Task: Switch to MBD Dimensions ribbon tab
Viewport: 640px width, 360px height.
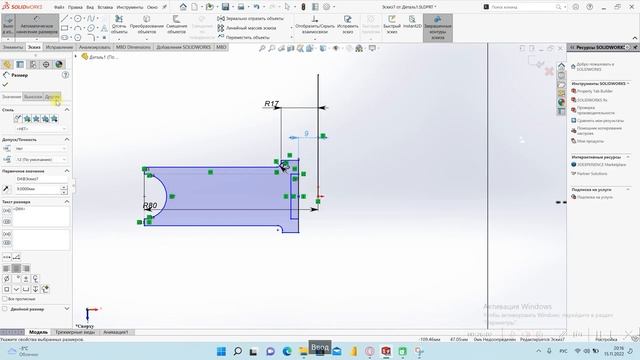Action: tap(133, 47)
